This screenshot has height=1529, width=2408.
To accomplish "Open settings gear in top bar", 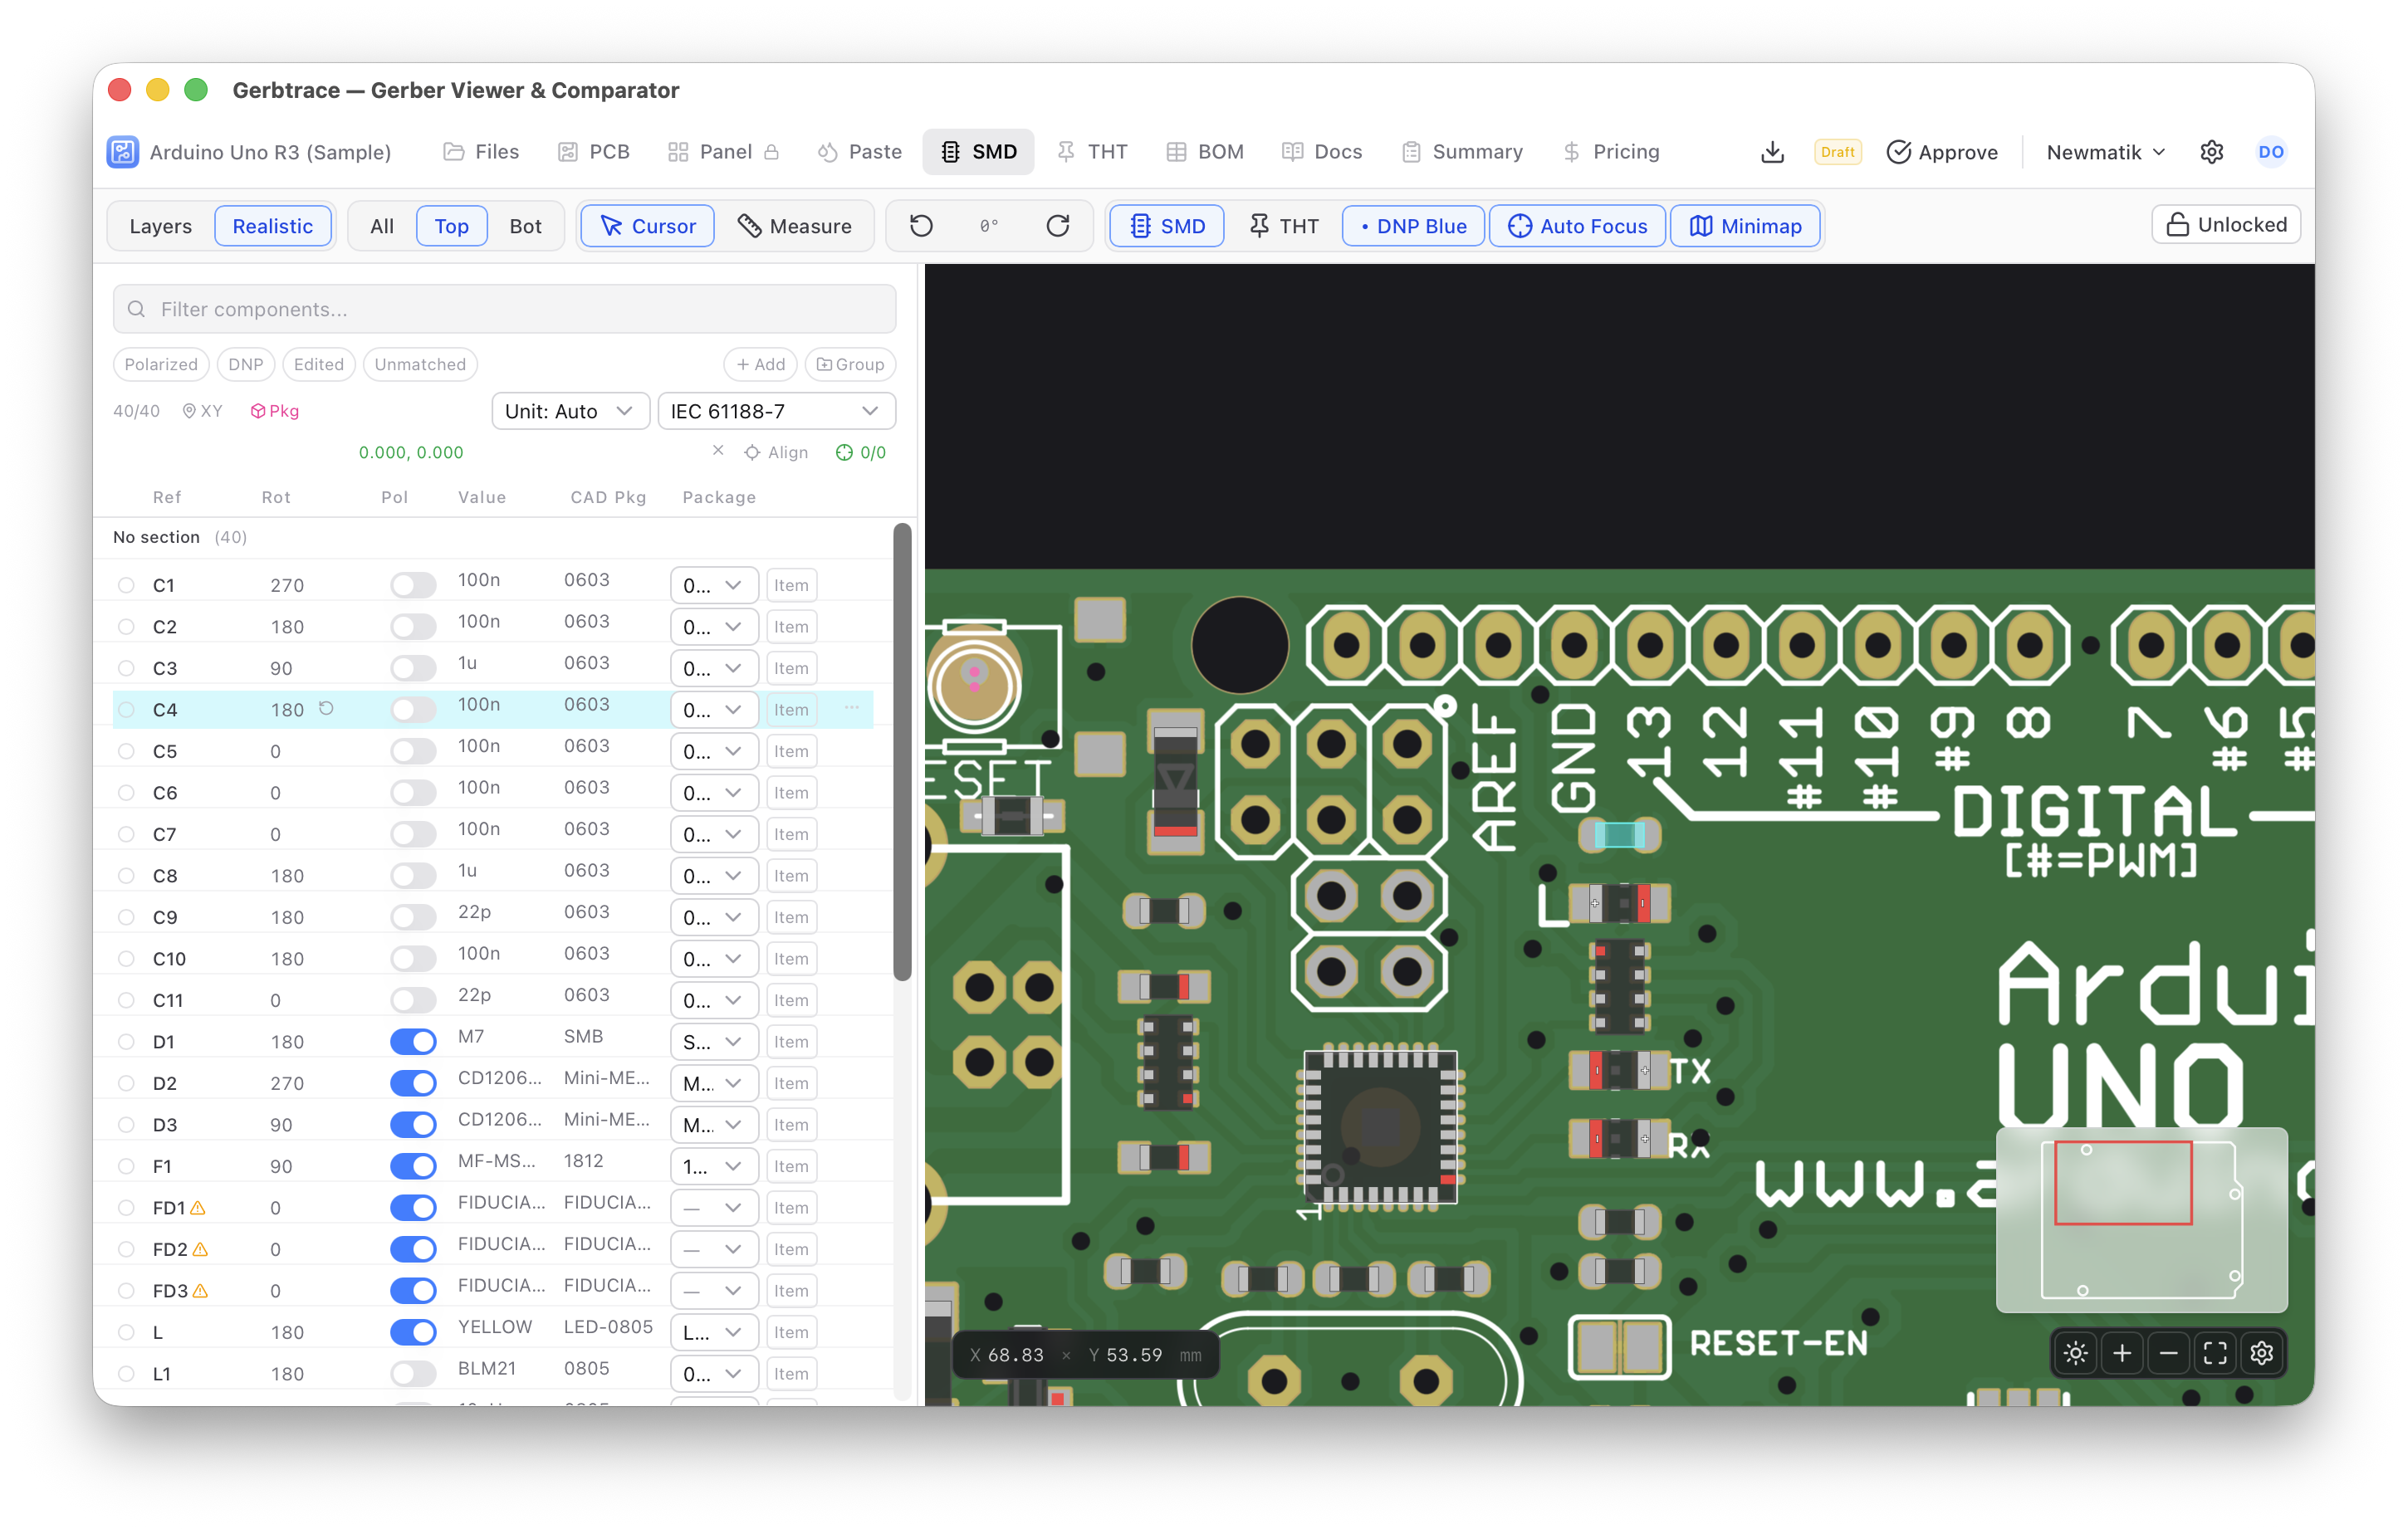I will 2211,152.
